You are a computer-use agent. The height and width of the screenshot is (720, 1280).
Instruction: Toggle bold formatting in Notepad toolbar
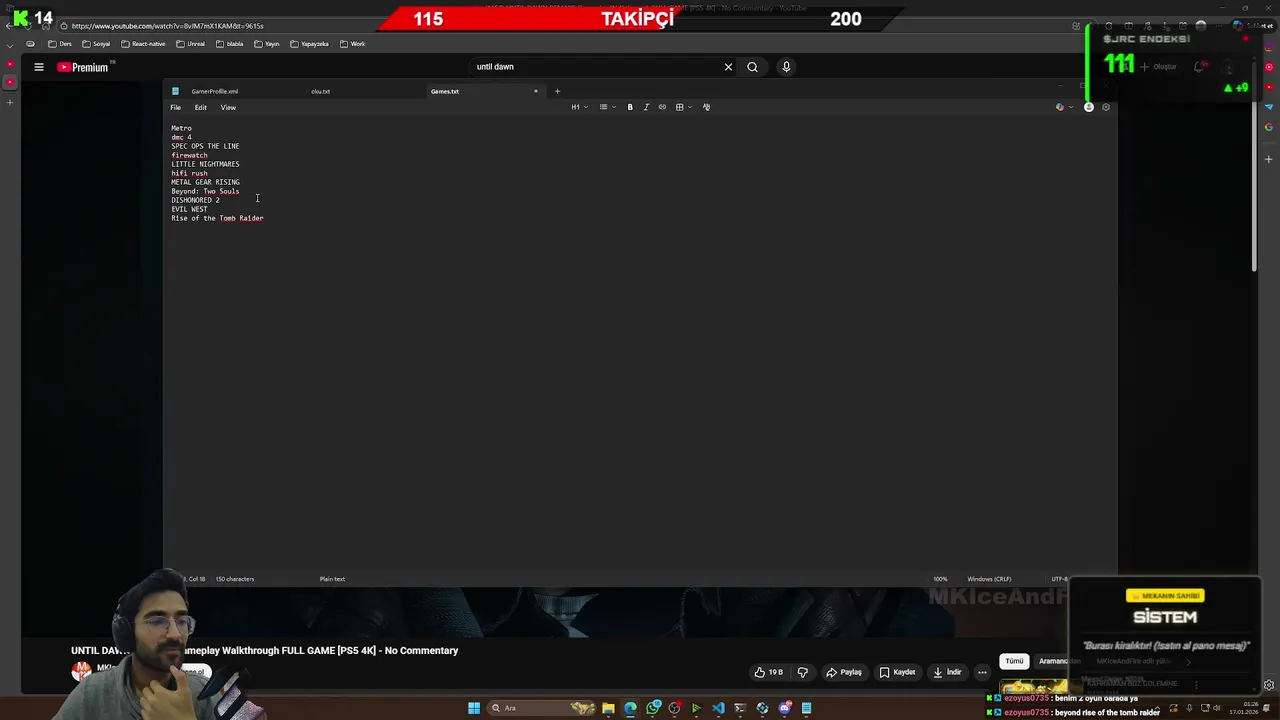click(630, 107)
